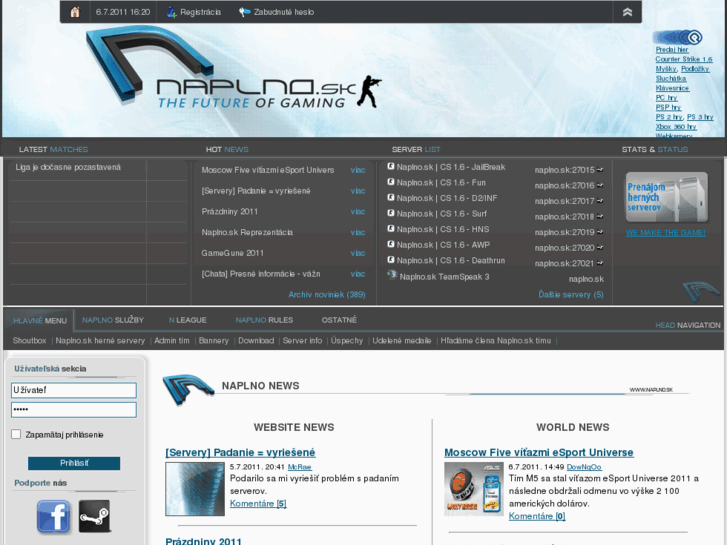This screenshot has height=545, width=727.
Task: Open the Ostatné tab
Action: pyautogui.click(x=339, y=320)
